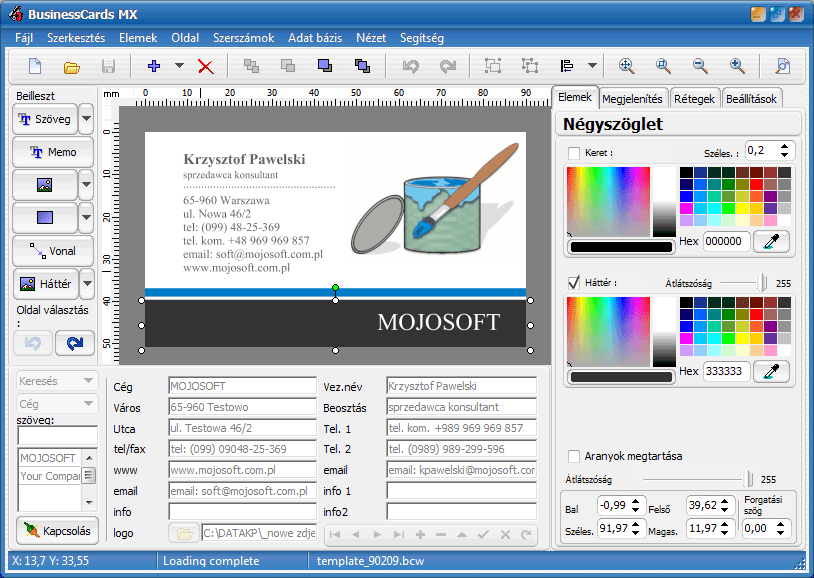814x578 pixels.
Task: Switch to the Beállítások tab
Action: [x=751, y=99]
